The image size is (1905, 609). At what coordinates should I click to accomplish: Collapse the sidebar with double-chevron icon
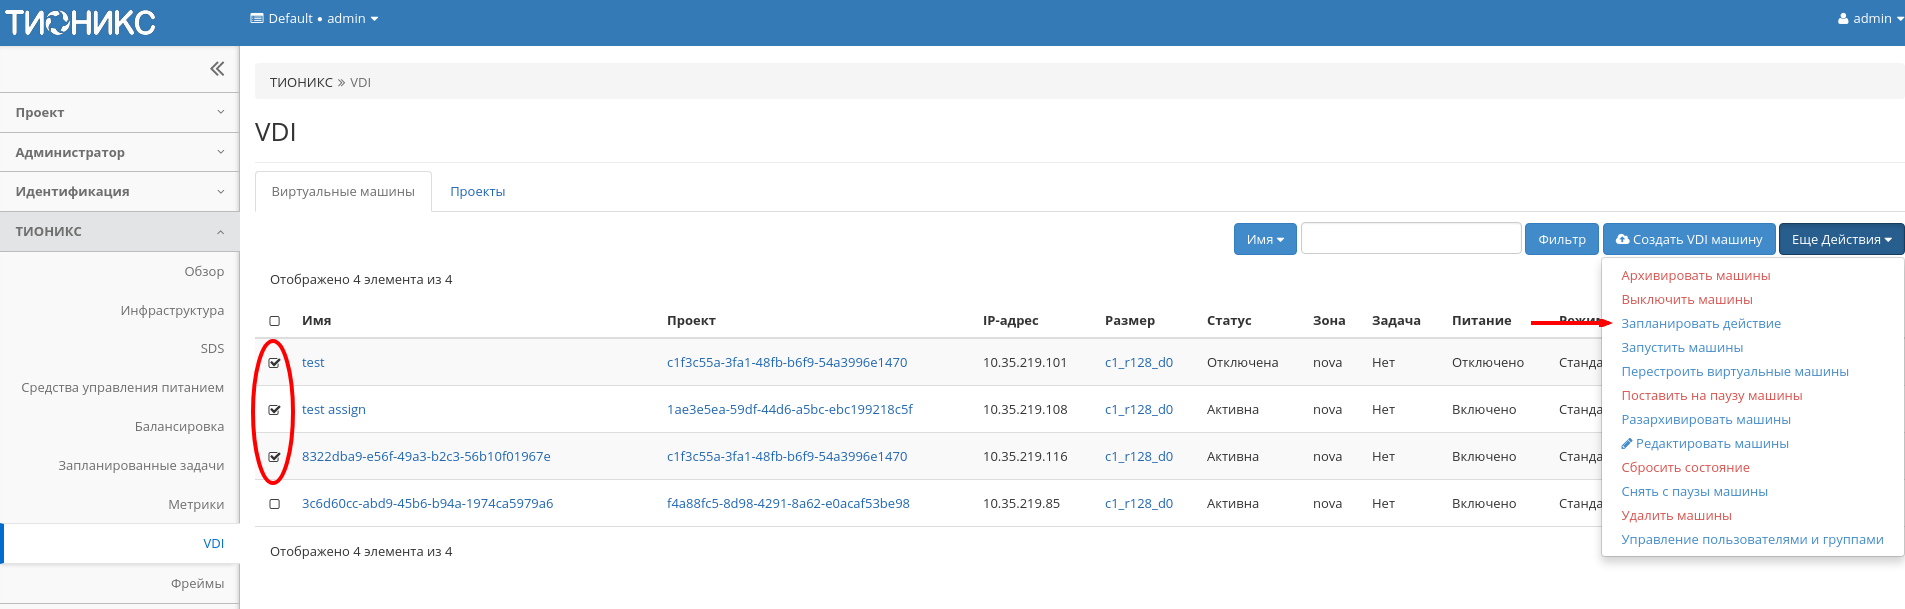[217, 69]
